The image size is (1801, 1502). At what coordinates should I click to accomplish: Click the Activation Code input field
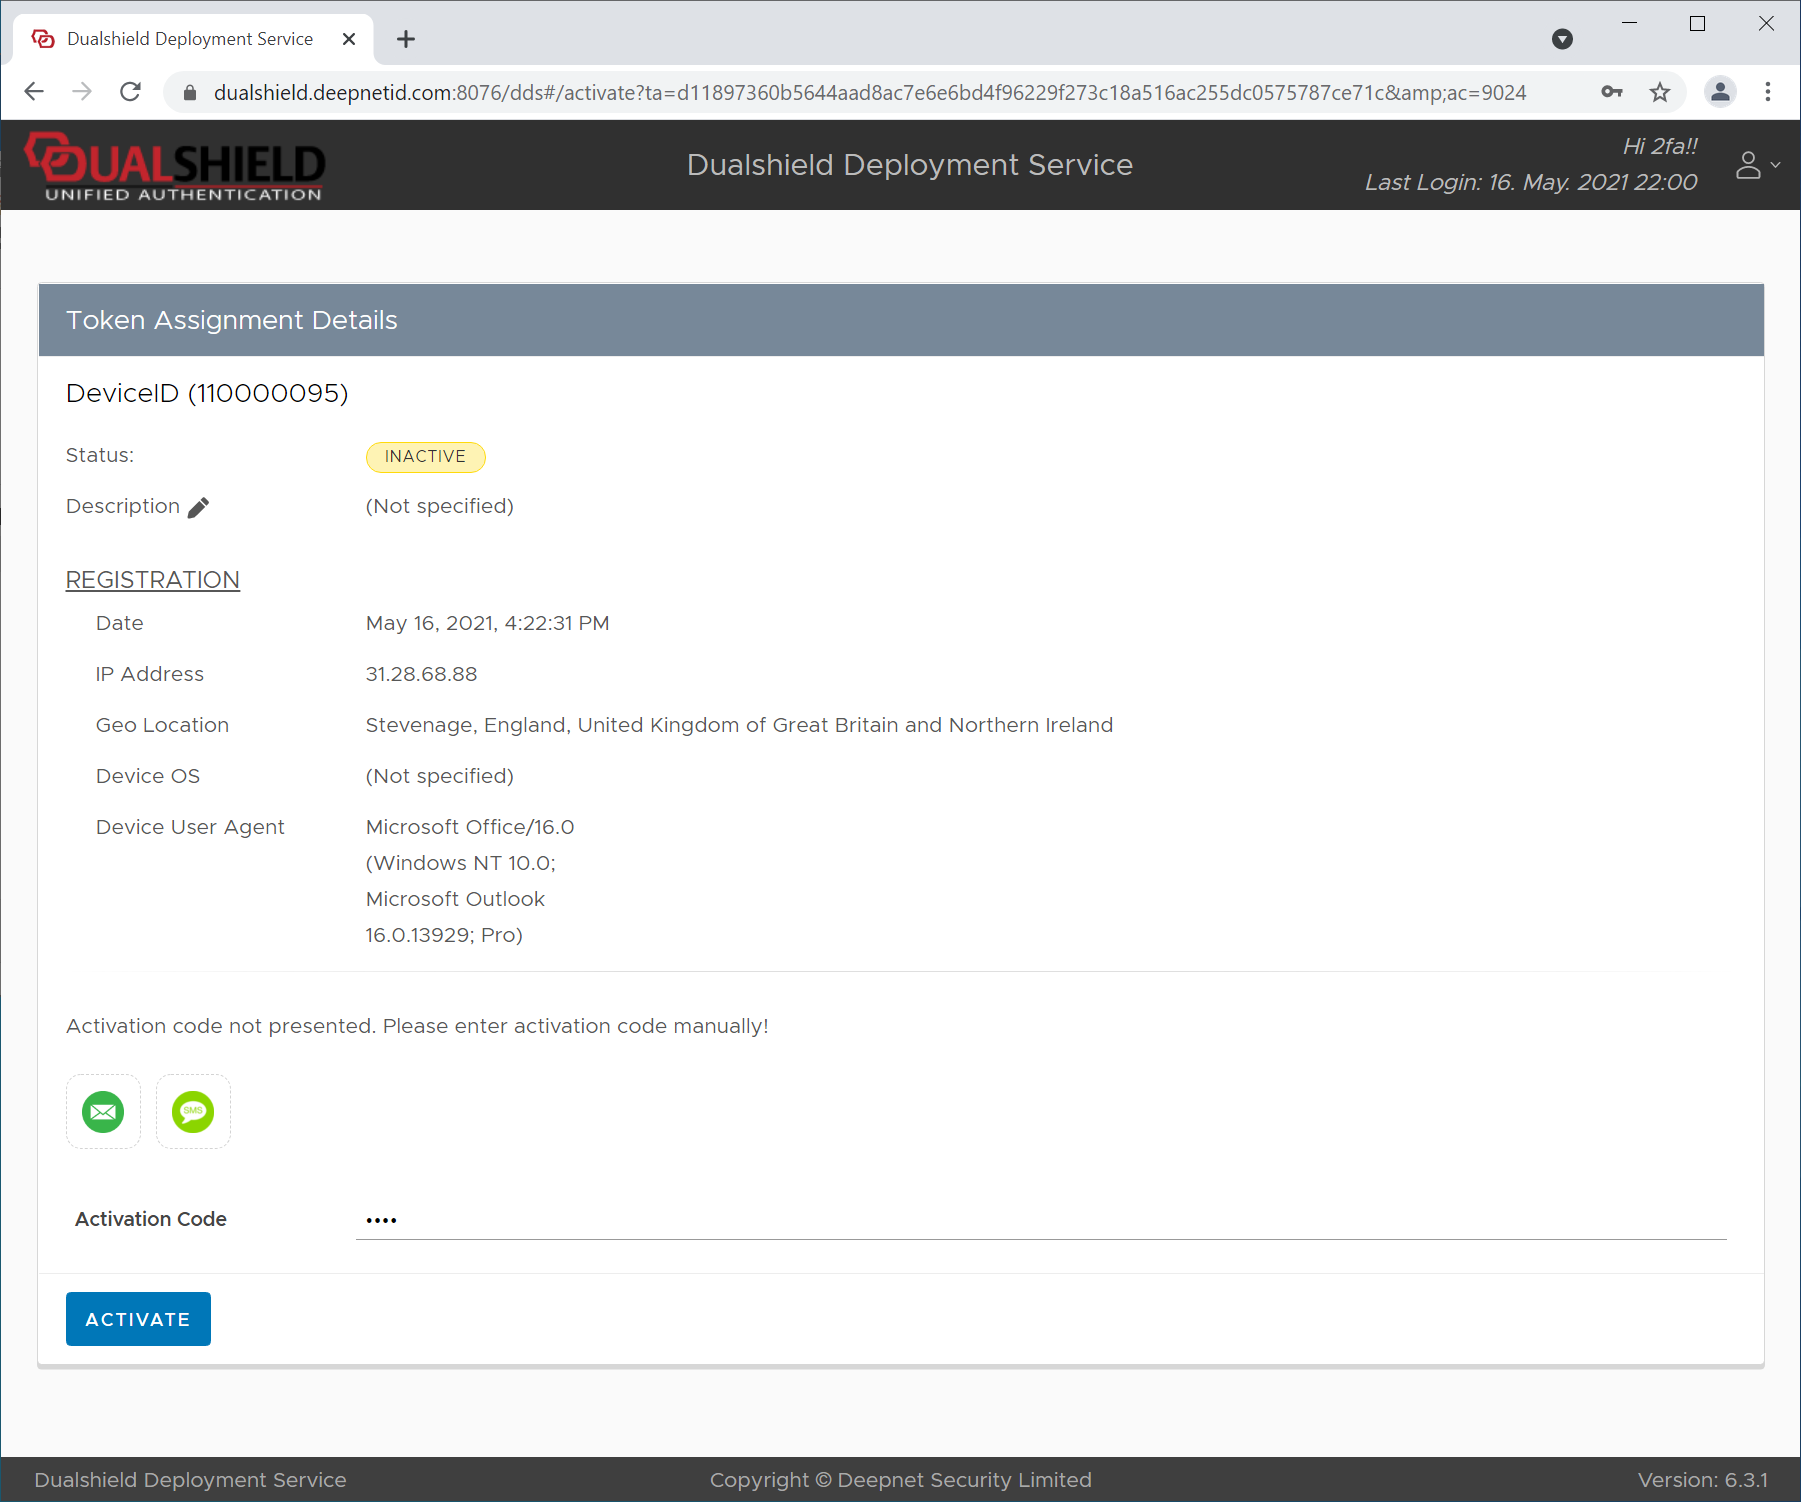pyautogui.click(x=1040, y=1220)
